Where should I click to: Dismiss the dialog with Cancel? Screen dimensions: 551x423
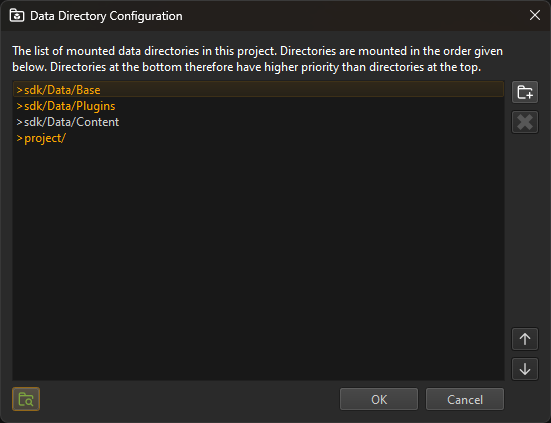pos(465,399)
